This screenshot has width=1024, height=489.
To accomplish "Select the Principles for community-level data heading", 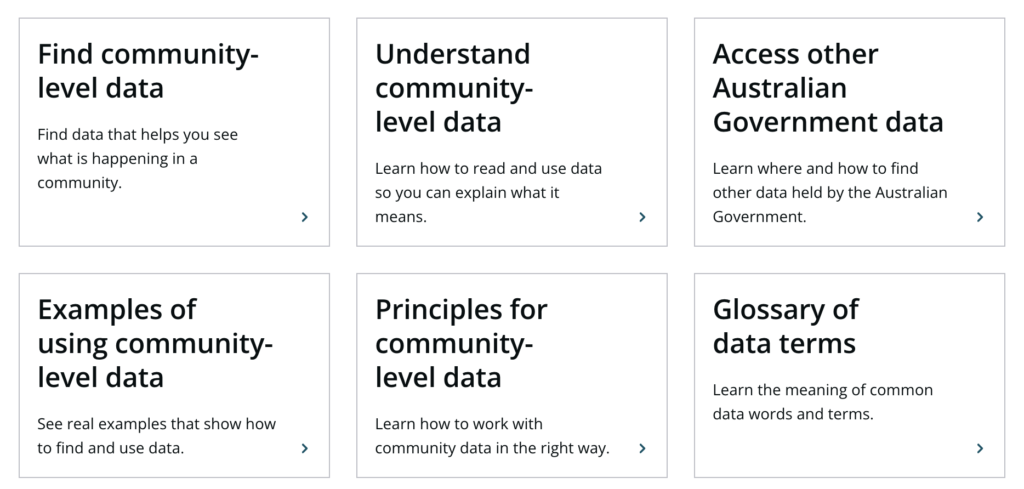I will 461,343.
